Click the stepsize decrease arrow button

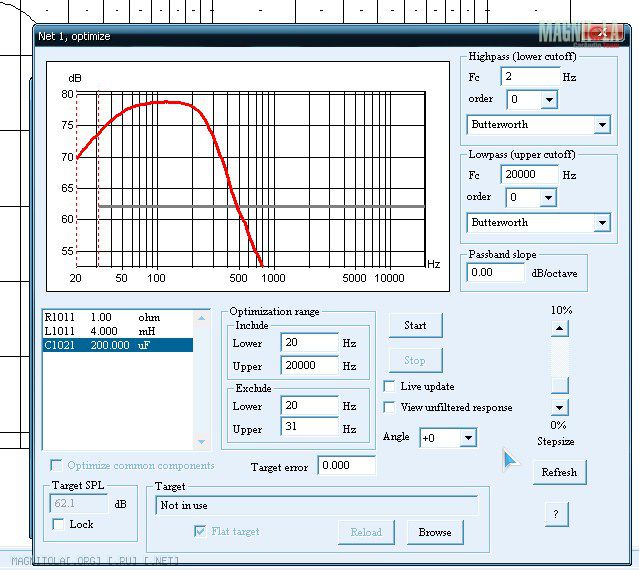pyautogui.click(x=560, y=407)
